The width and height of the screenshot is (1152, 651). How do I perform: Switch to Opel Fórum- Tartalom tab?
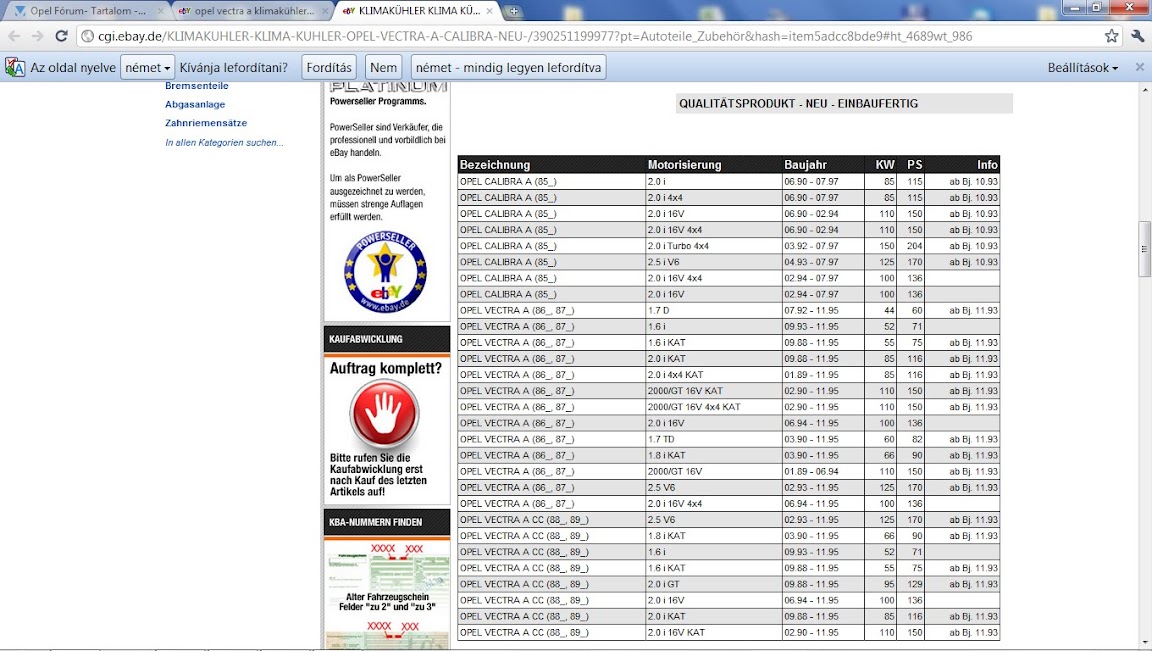click(x=88, y=11)
